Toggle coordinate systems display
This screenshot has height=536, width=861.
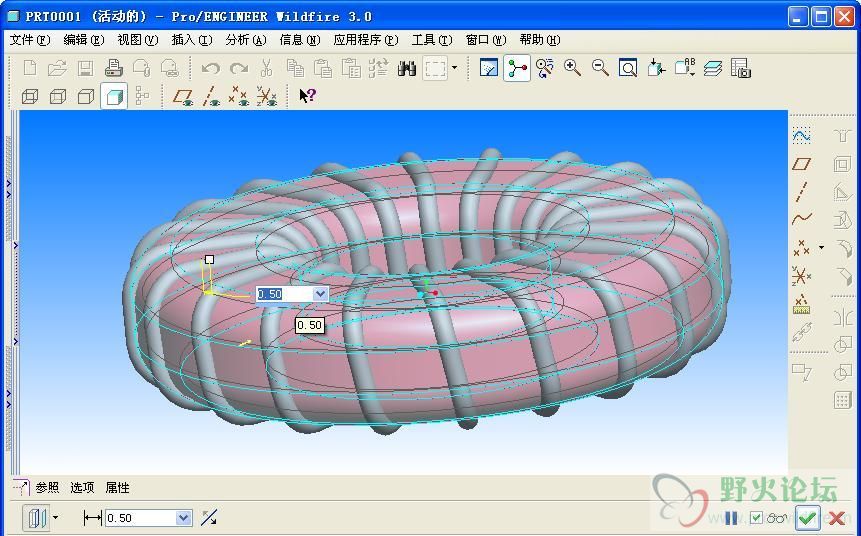[x=267, y=97]
